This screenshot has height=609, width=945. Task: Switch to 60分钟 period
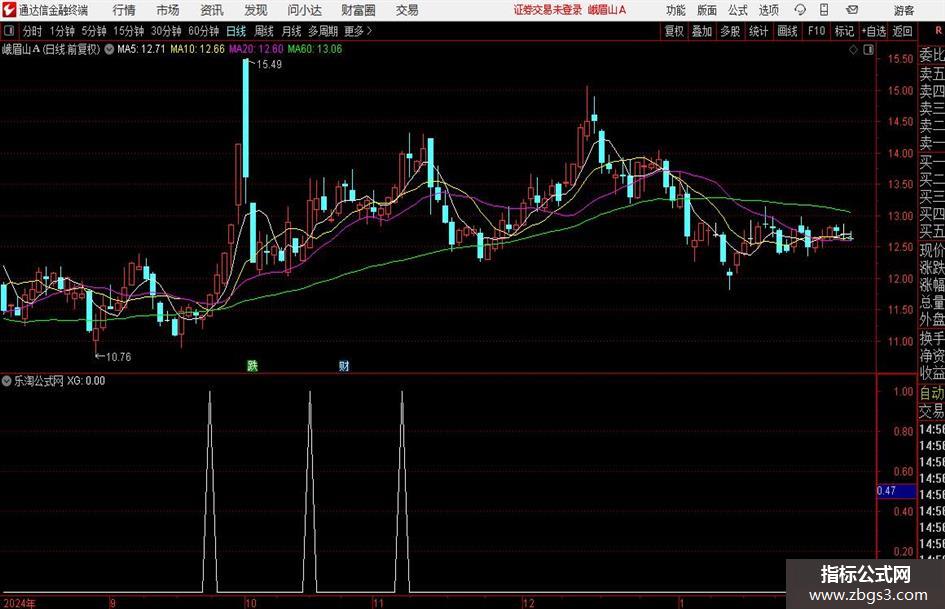pos(203,31)
